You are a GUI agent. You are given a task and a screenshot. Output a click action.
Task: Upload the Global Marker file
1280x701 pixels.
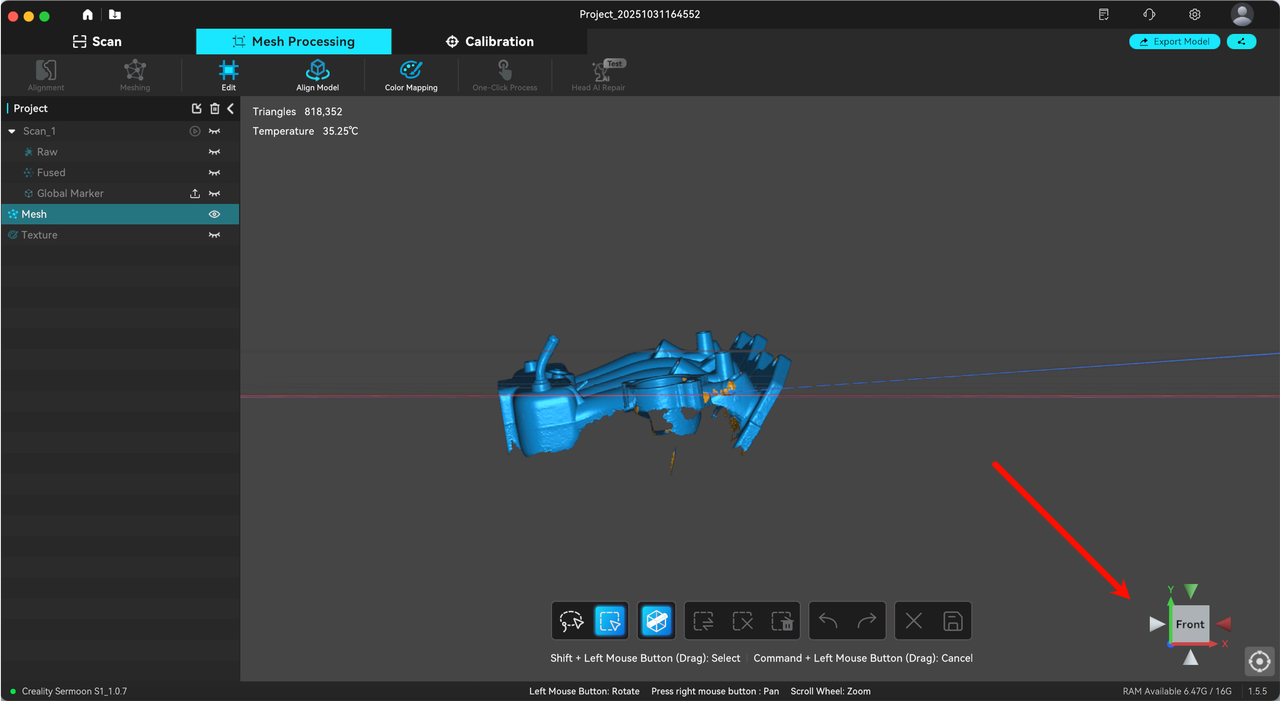point(196,193)
